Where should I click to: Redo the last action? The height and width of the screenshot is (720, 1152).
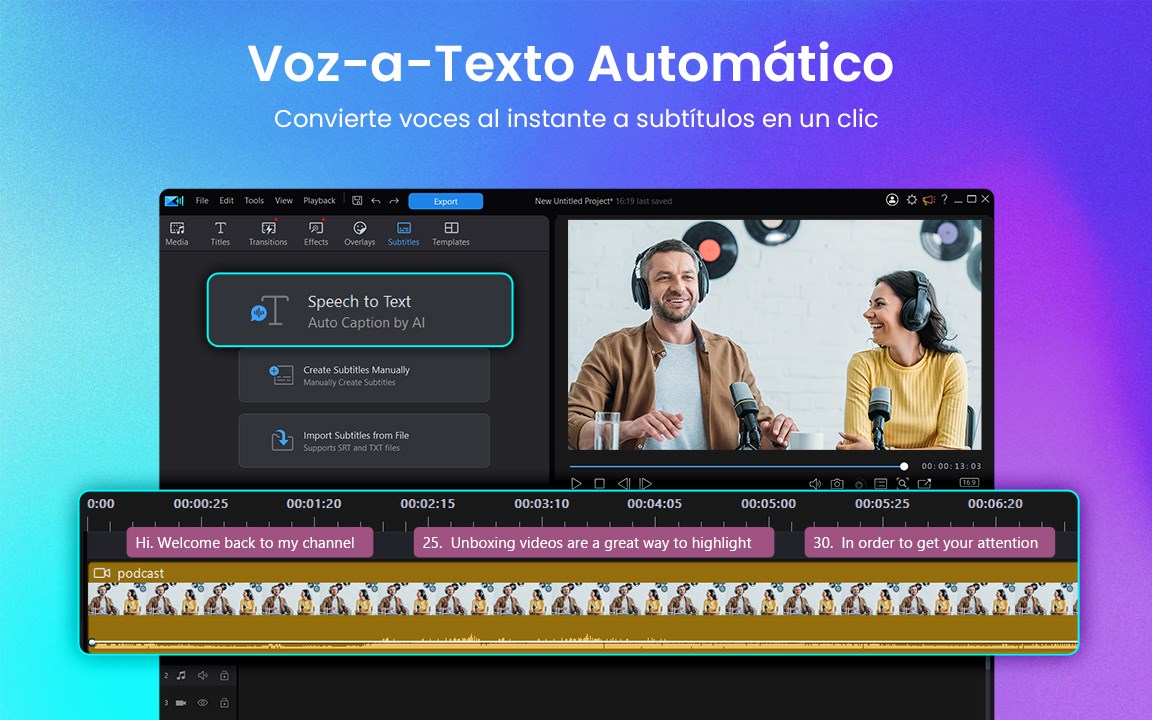point(394,201)
